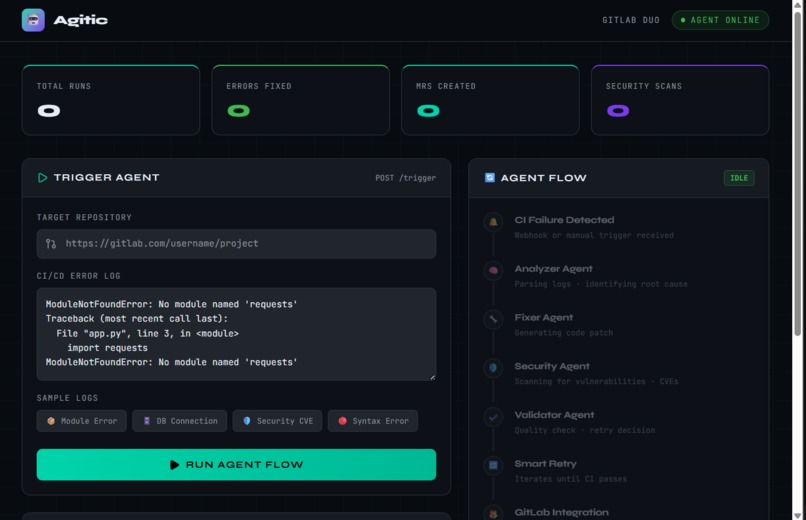This screenshot has height=520, width=806.
Task: Click the GITLAB DUO header label
Action: coord(631,20)
